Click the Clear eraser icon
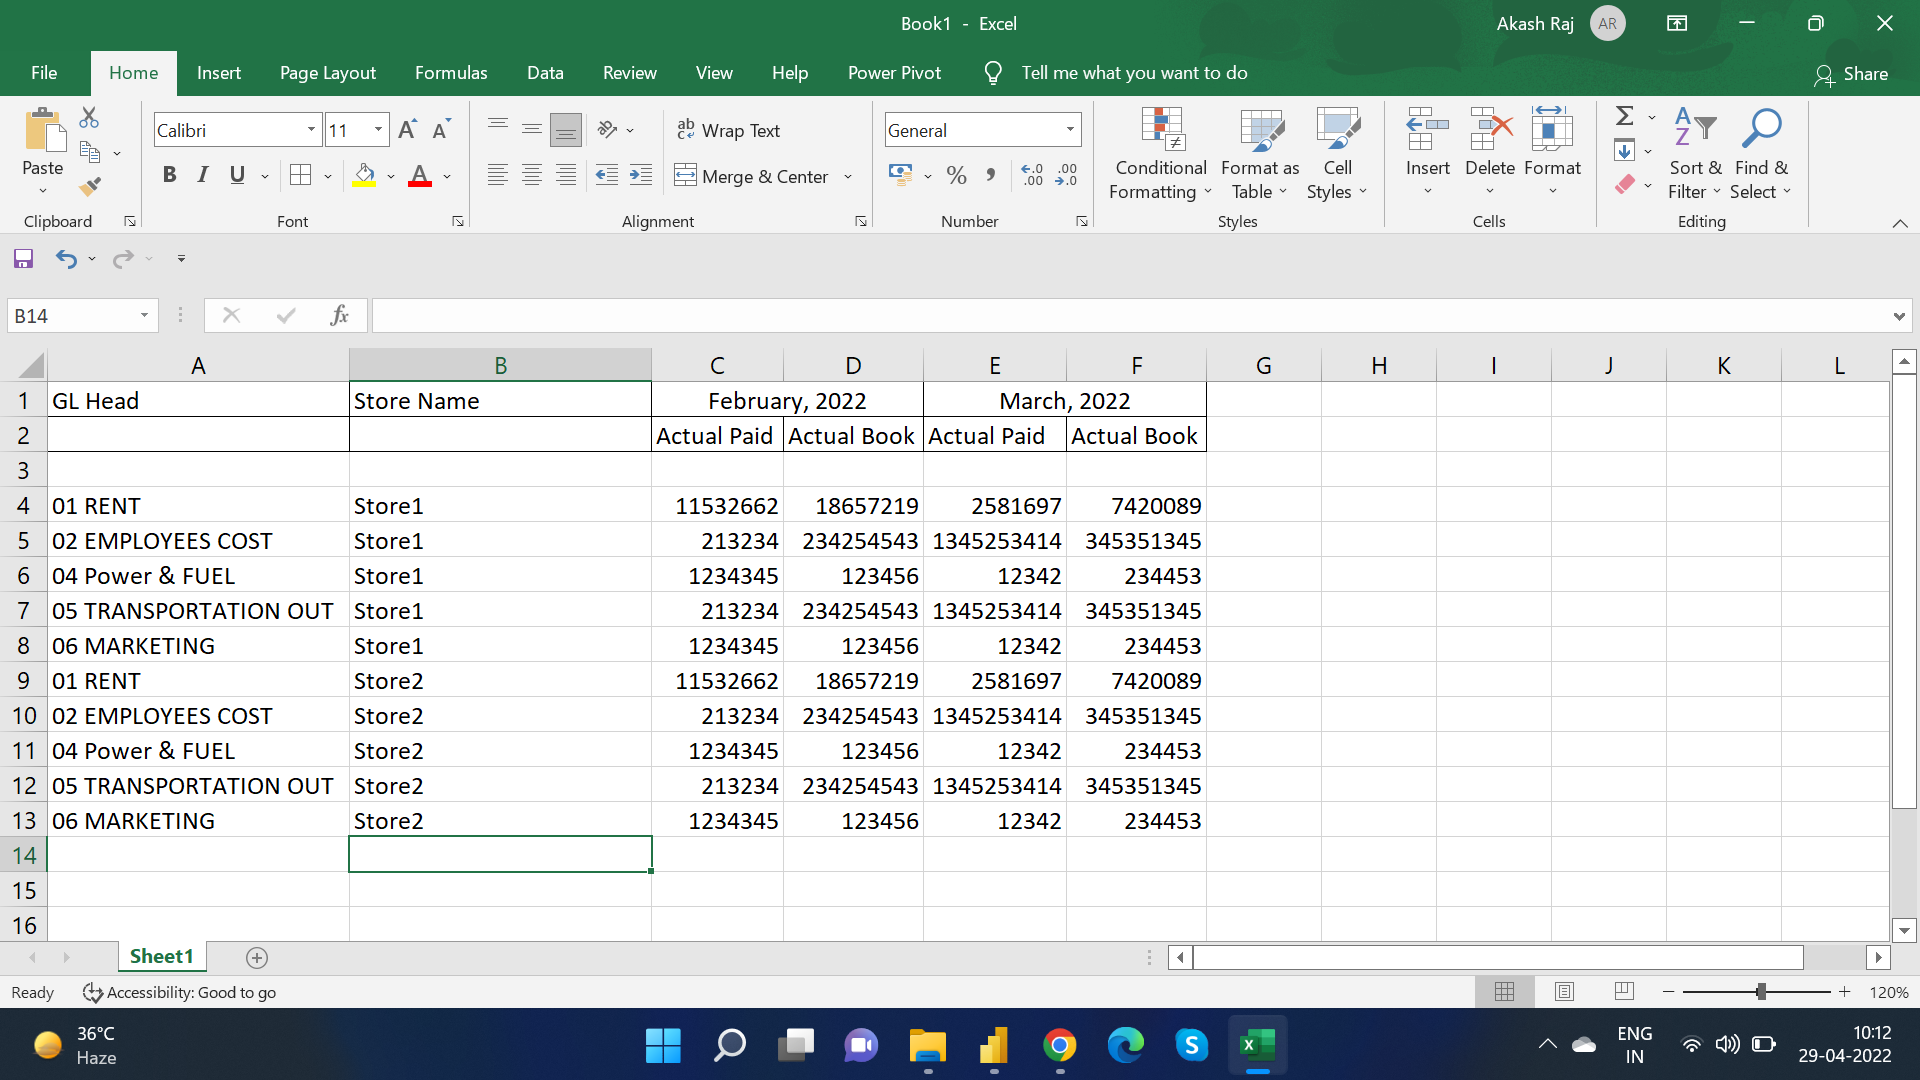The image size is (1920, 1080). coord(1625,184)
